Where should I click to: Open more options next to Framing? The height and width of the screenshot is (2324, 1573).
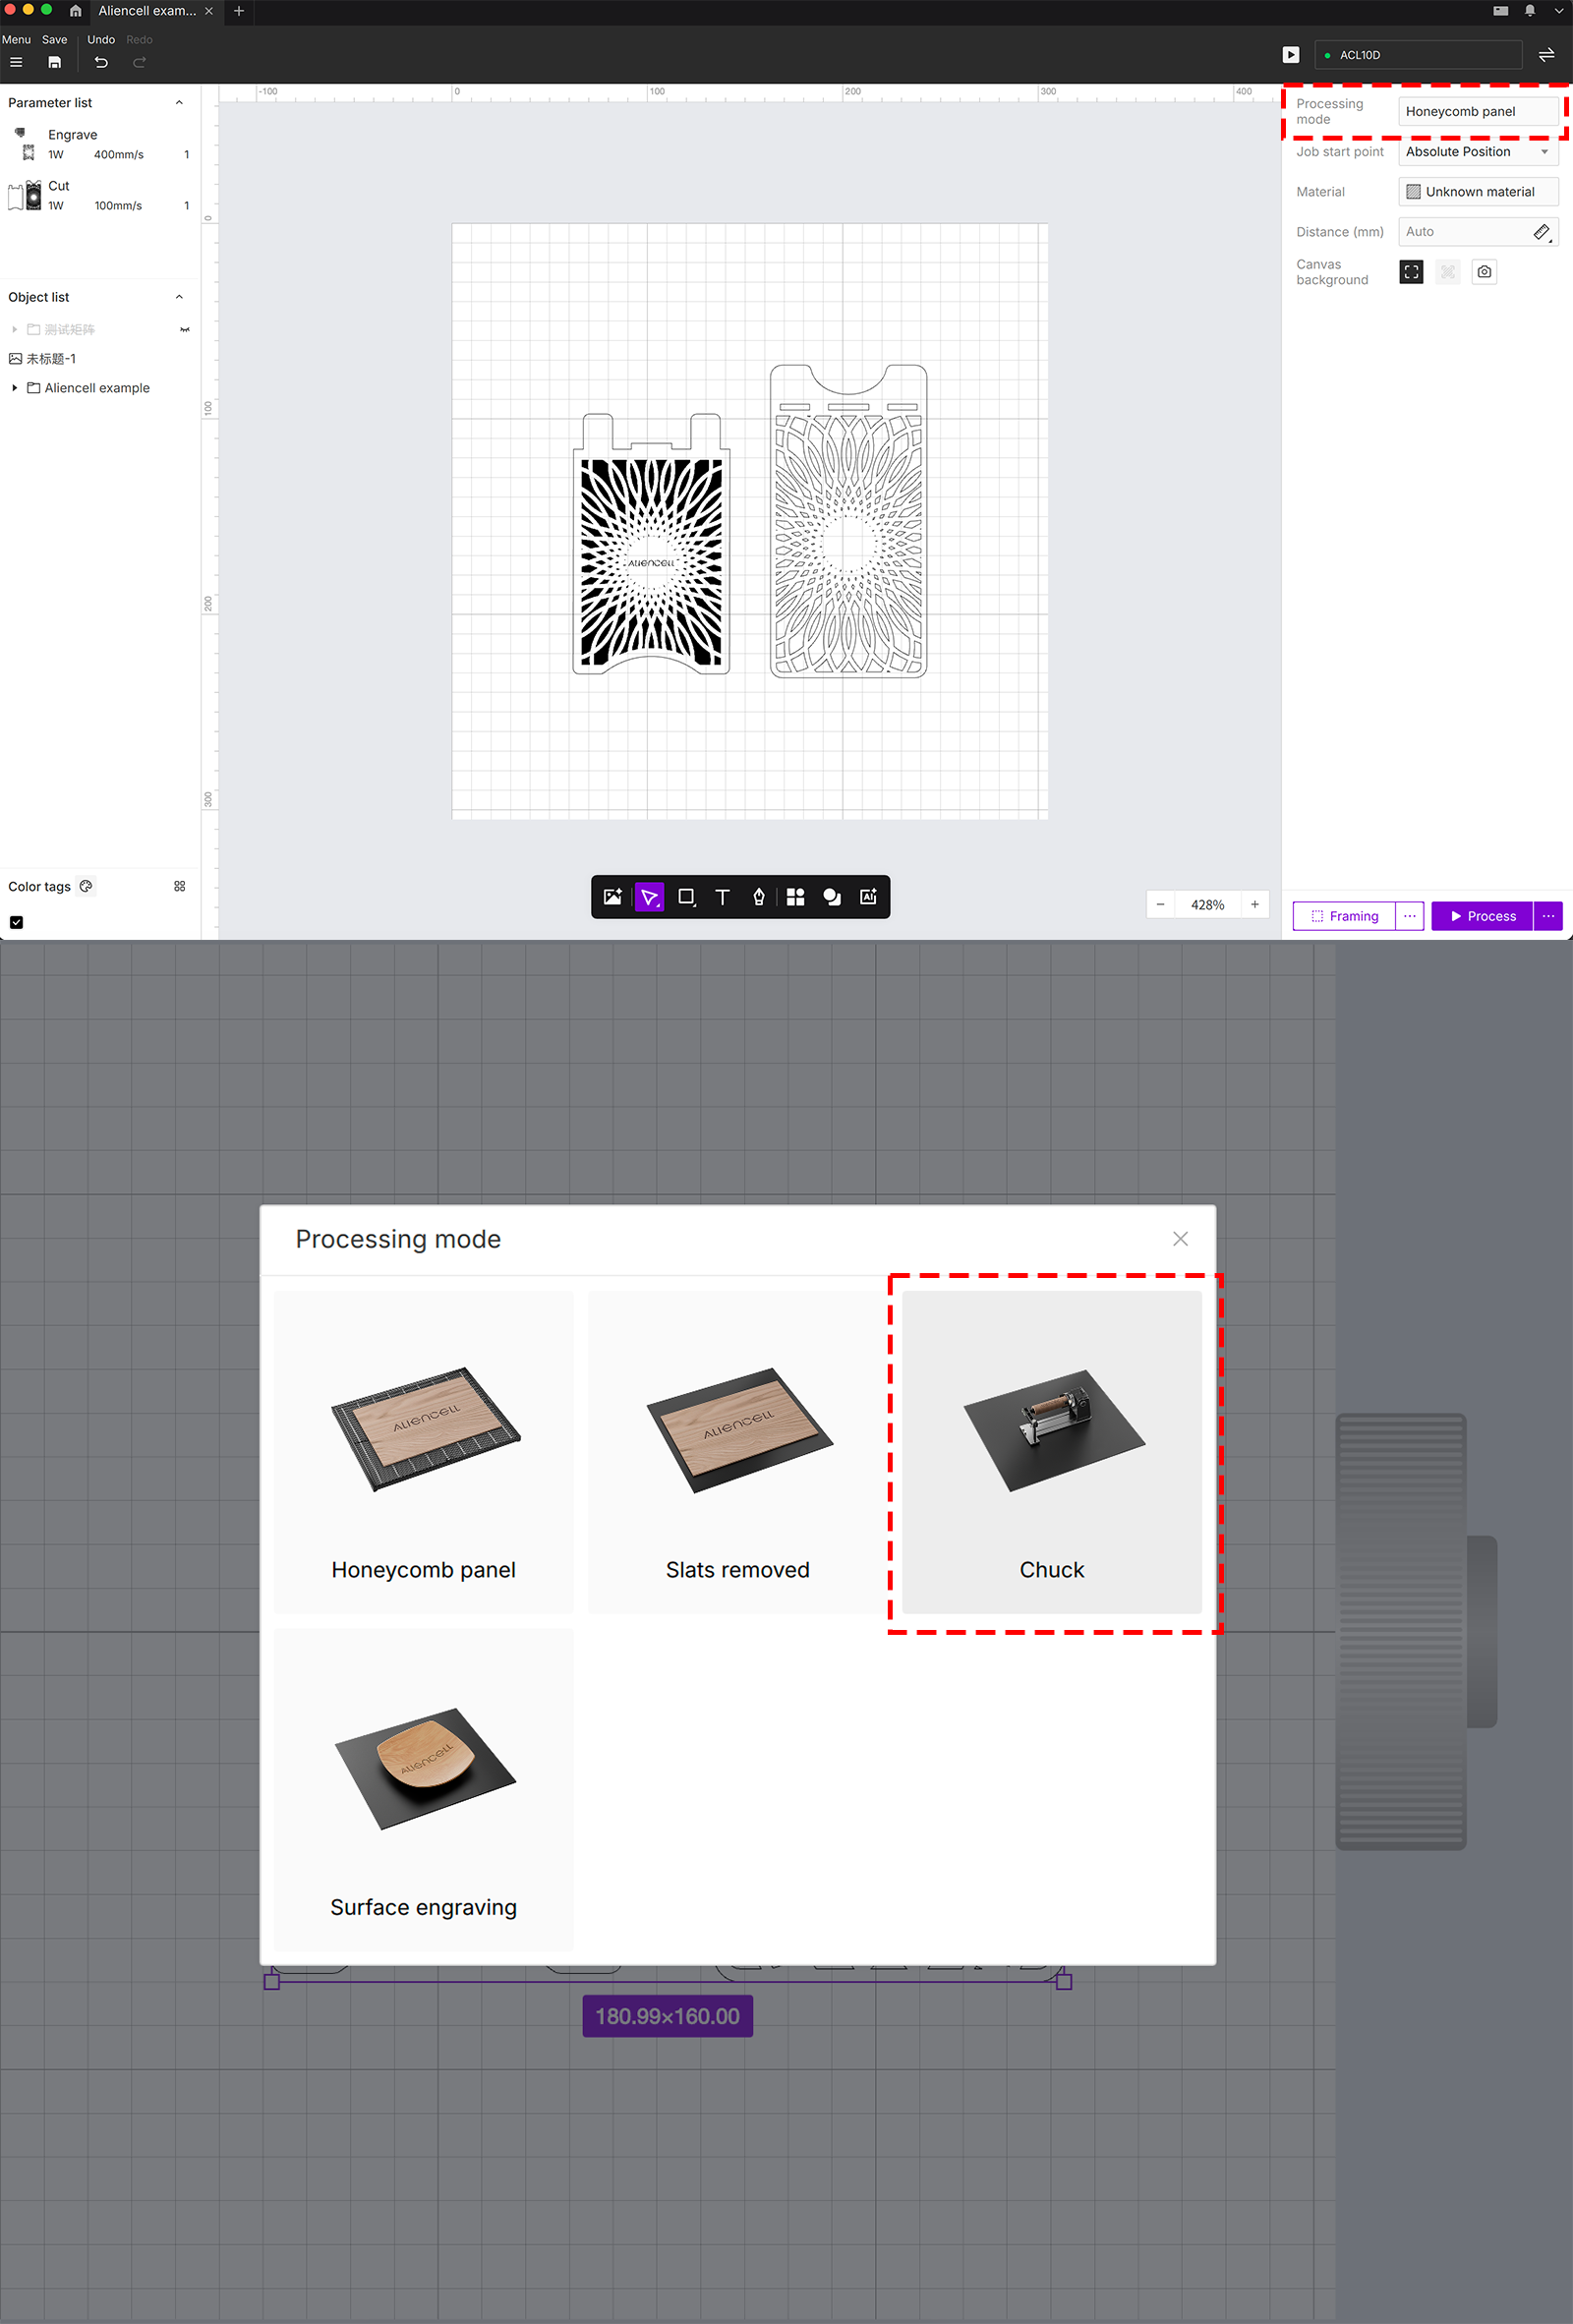(1409, 916)
